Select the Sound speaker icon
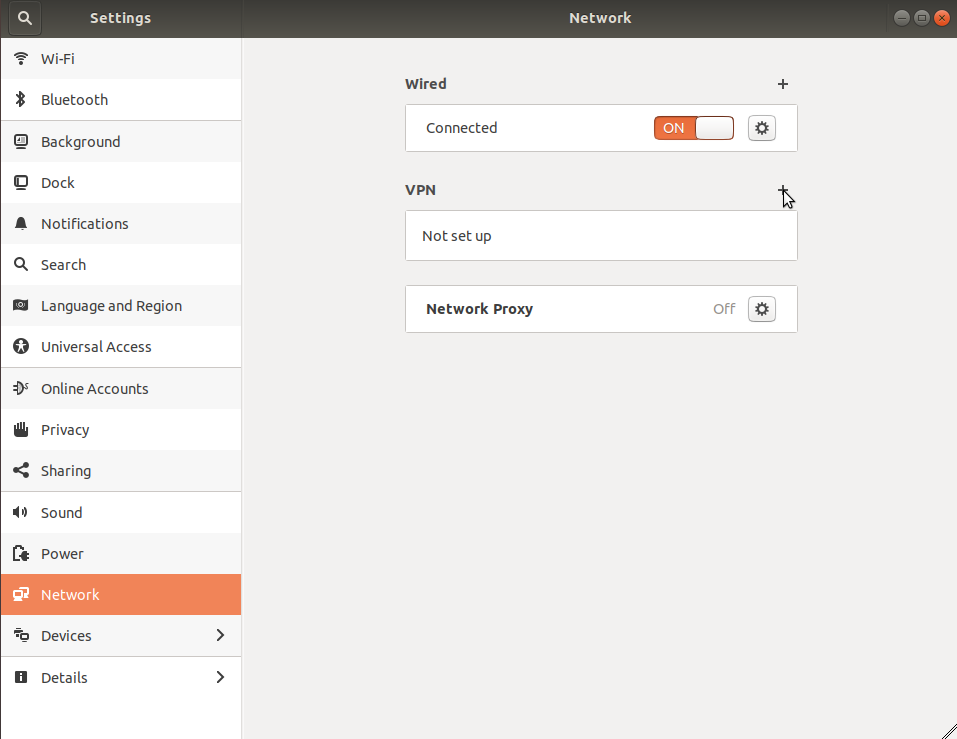Screen dimensions: 957x739 coord(21,512)
